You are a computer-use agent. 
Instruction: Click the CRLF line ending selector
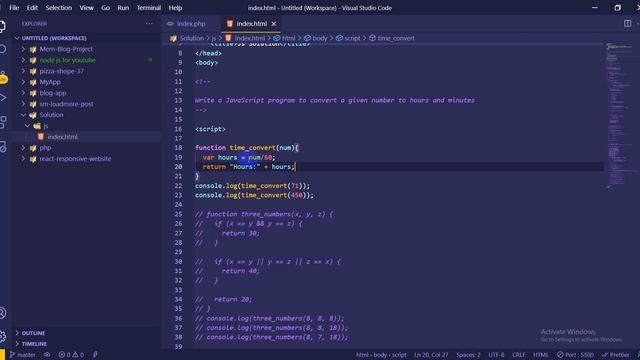(x=518, y=355)
